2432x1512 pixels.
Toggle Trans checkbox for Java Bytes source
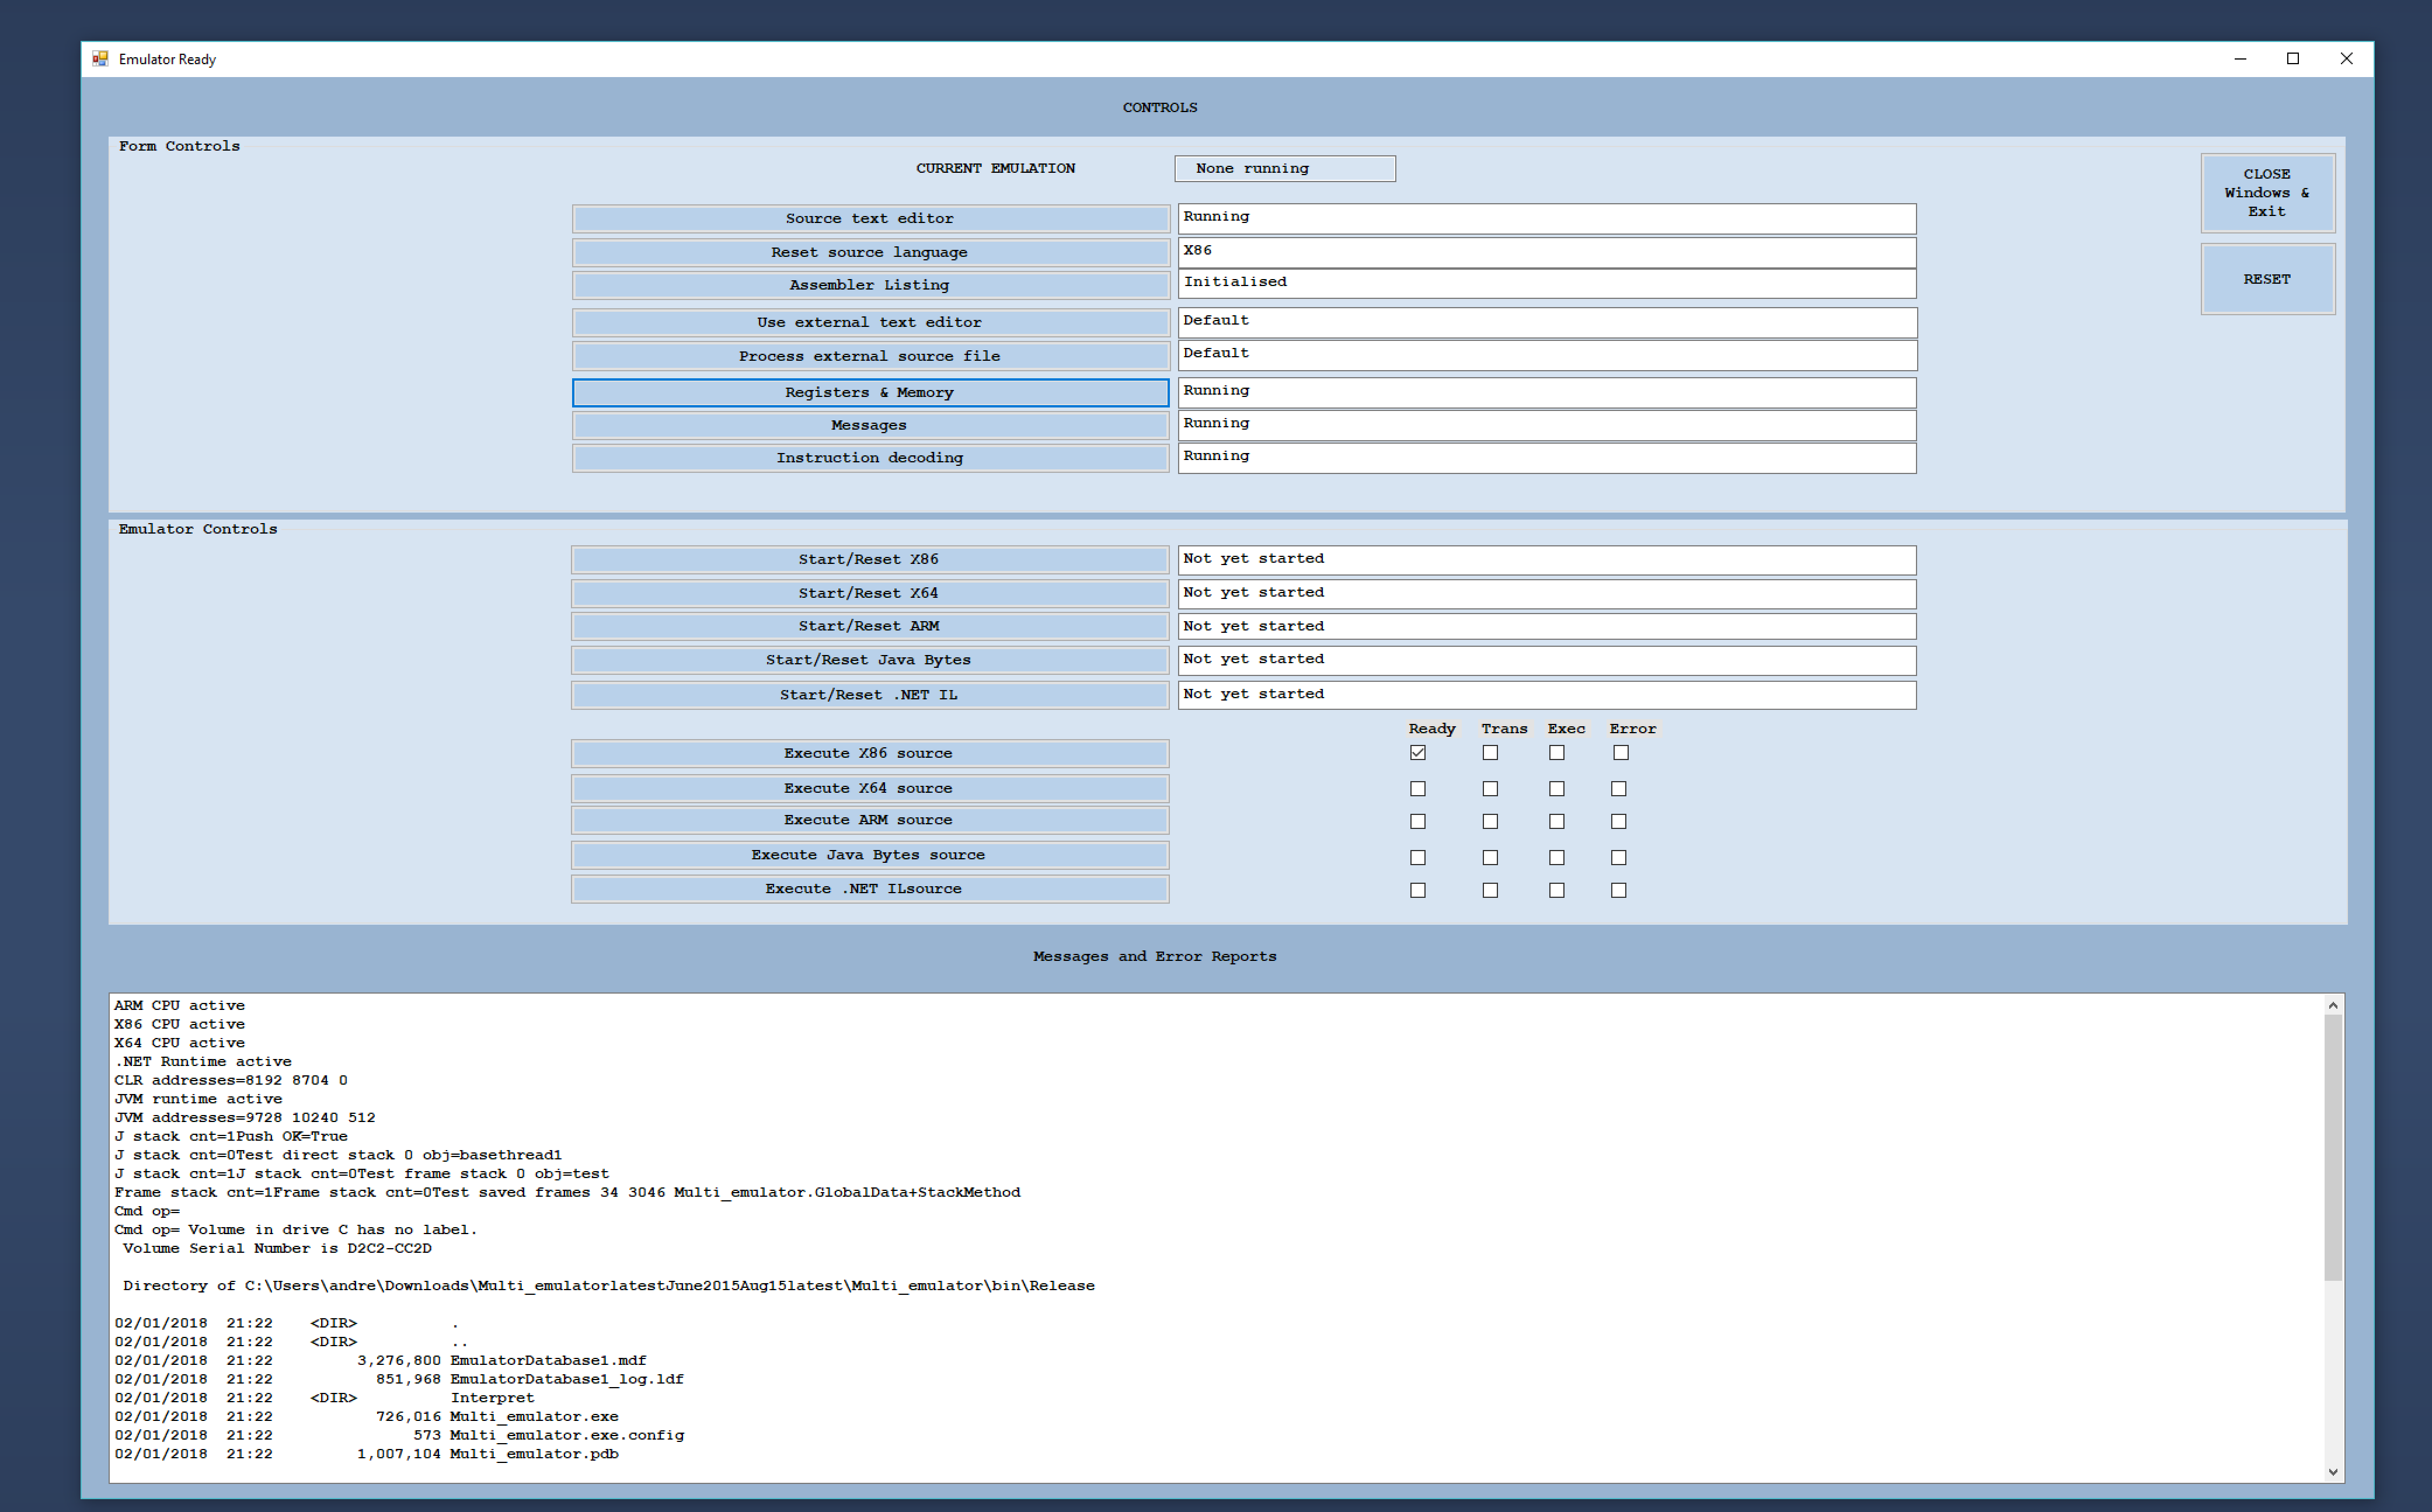tap(1490, 857)
